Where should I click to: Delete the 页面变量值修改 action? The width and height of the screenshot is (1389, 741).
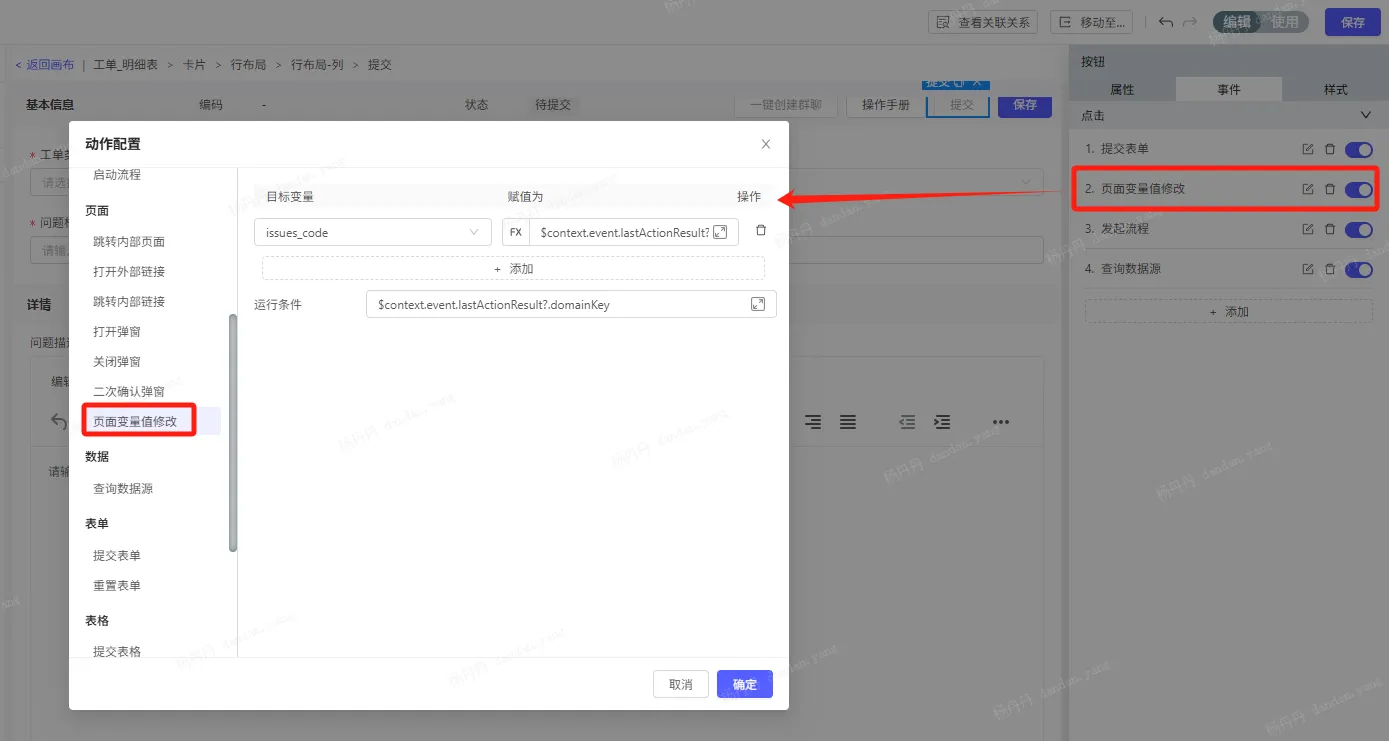point(1330,189)
